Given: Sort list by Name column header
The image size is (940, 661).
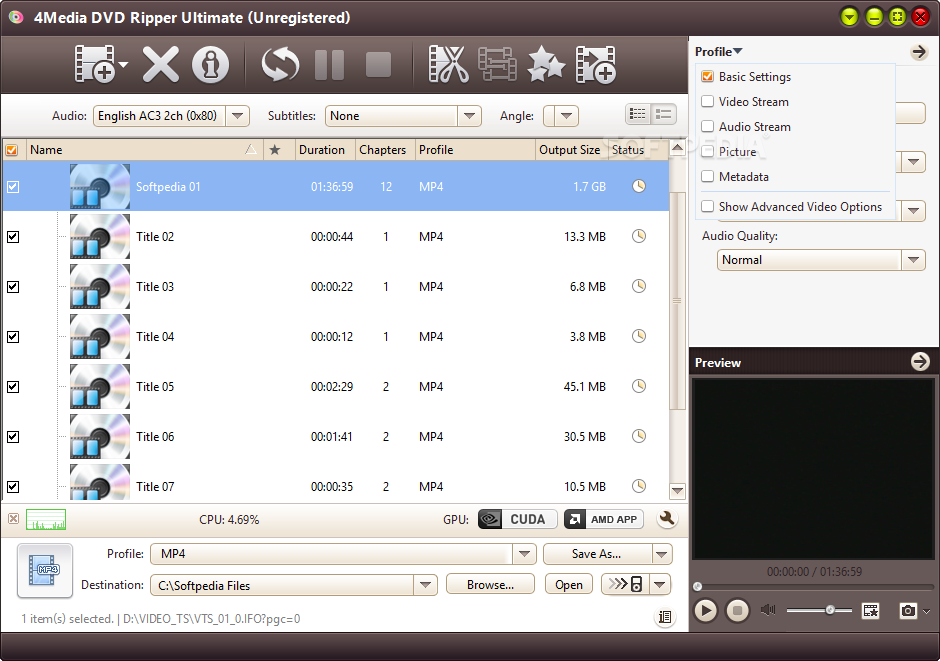Looking at the screenshot, I should coord(144,150).
